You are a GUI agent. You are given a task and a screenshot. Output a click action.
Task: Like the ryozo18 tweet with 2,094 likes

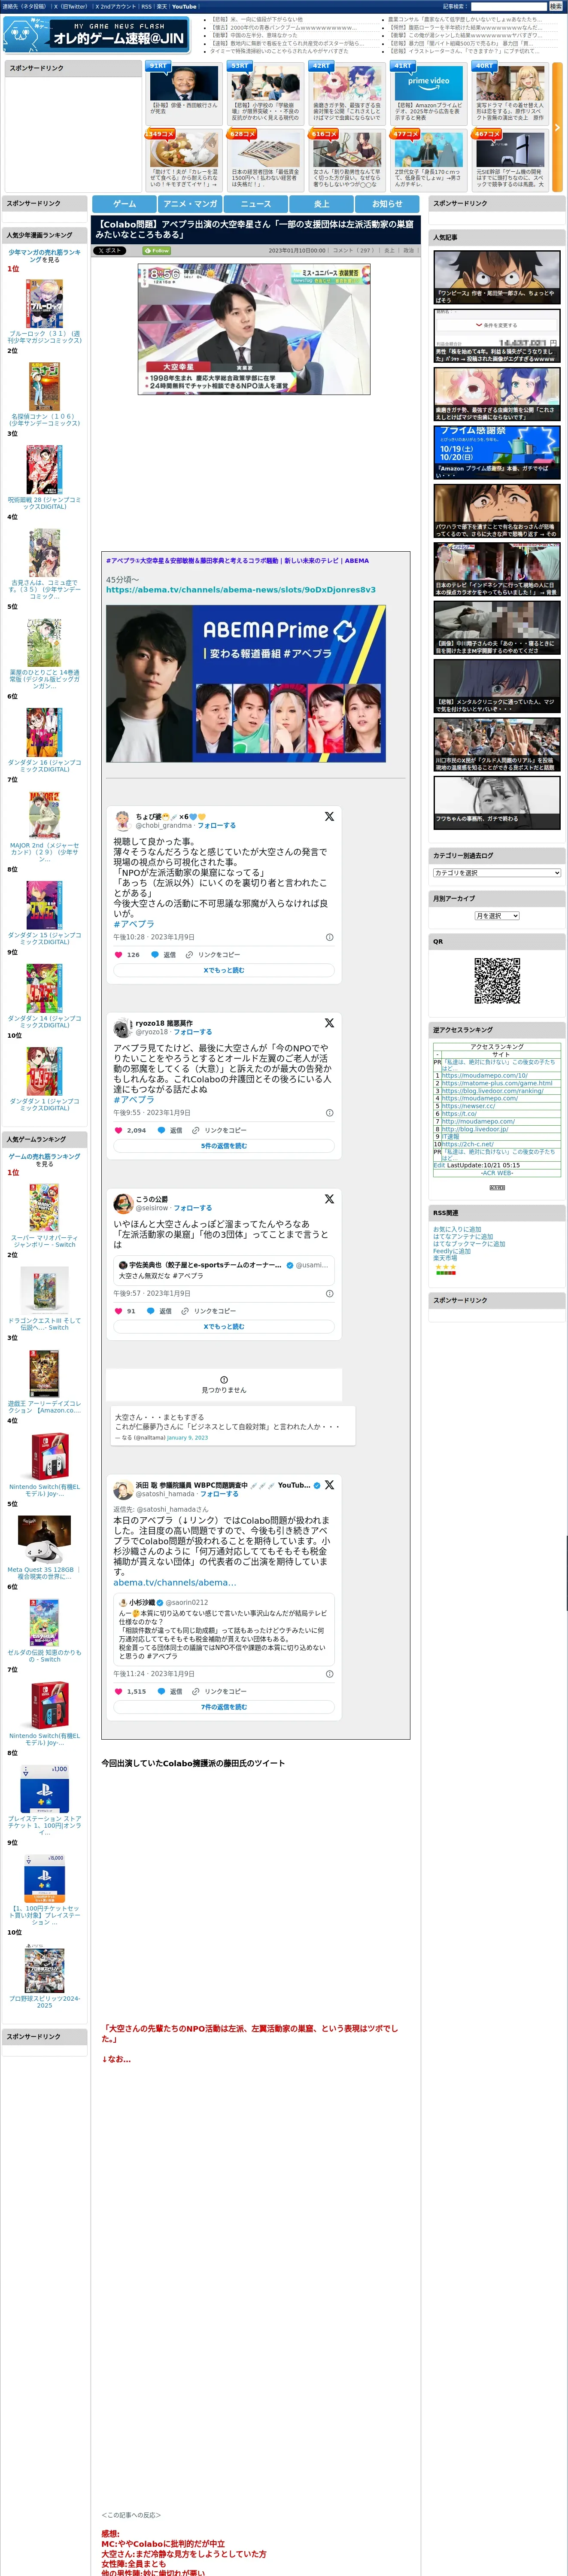tap(119, 1130)
